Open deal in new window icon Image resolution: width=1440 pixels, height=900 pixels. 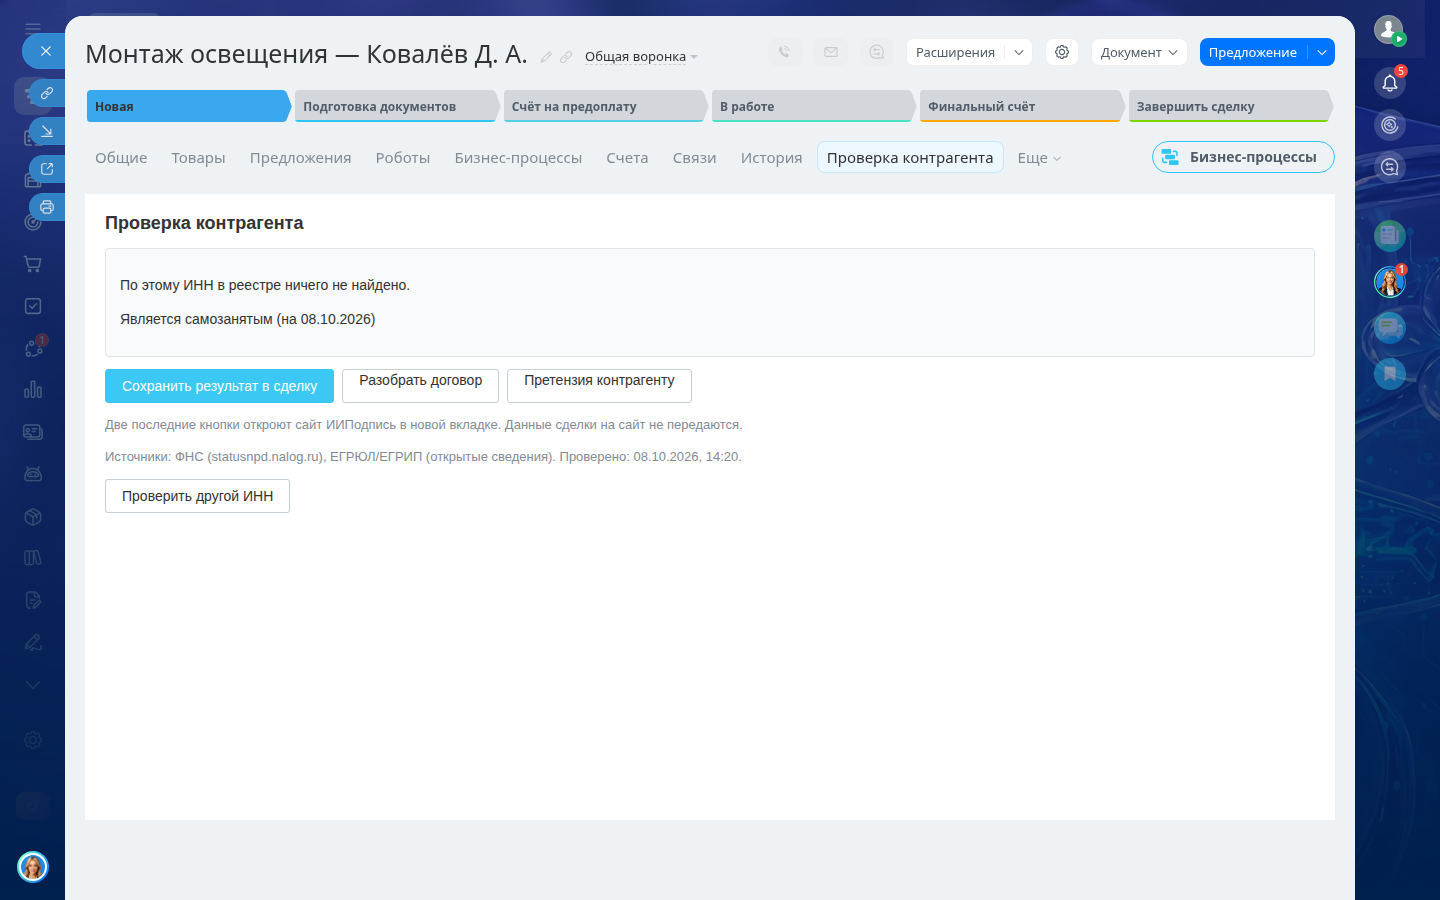47,169
